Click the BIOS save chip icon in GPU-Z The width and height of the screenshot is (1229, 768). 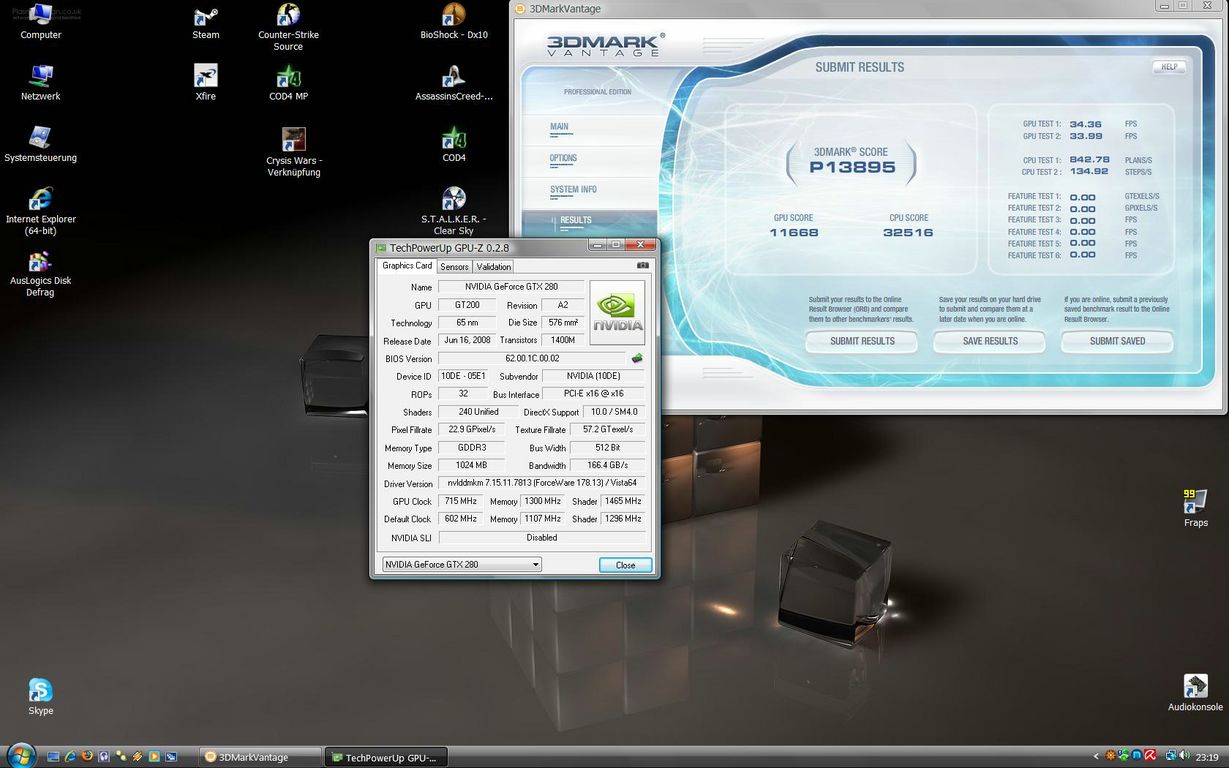637,358
